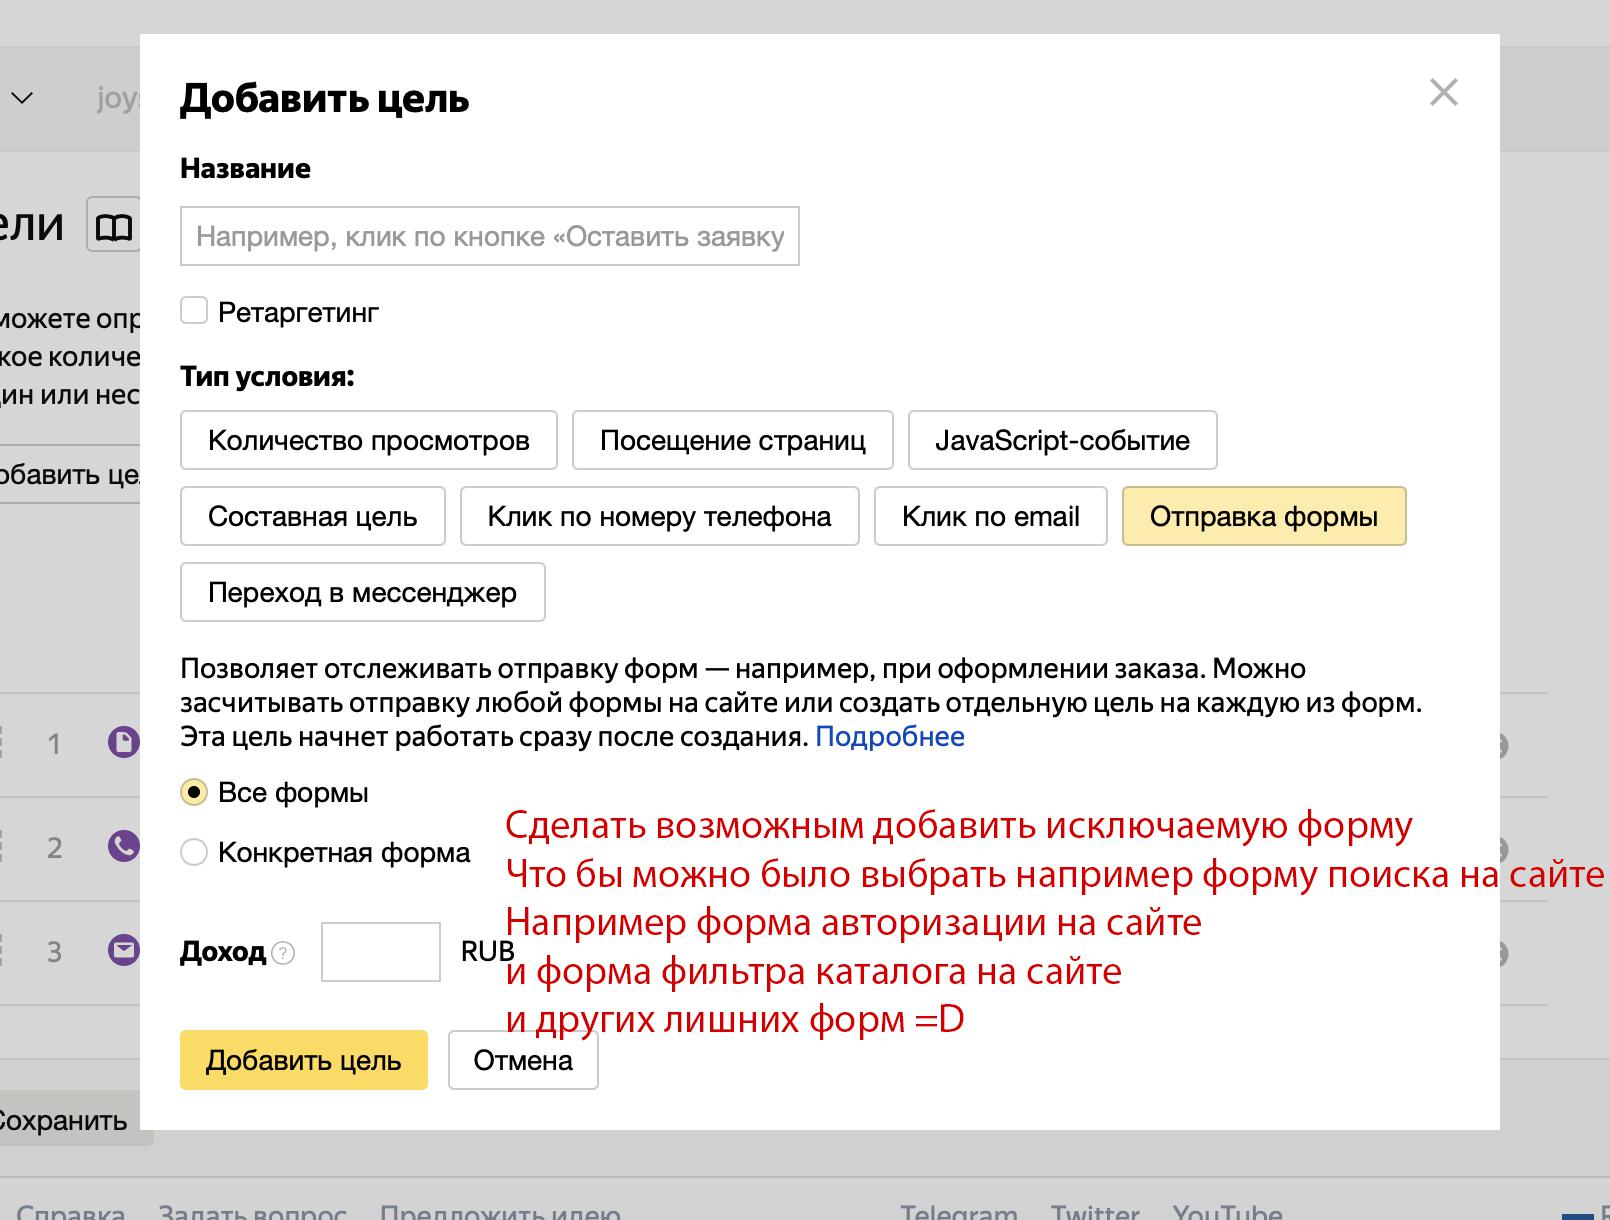1610x1220 pixels.
Task: Click the Доход help question icon
Action: point(283,953)
